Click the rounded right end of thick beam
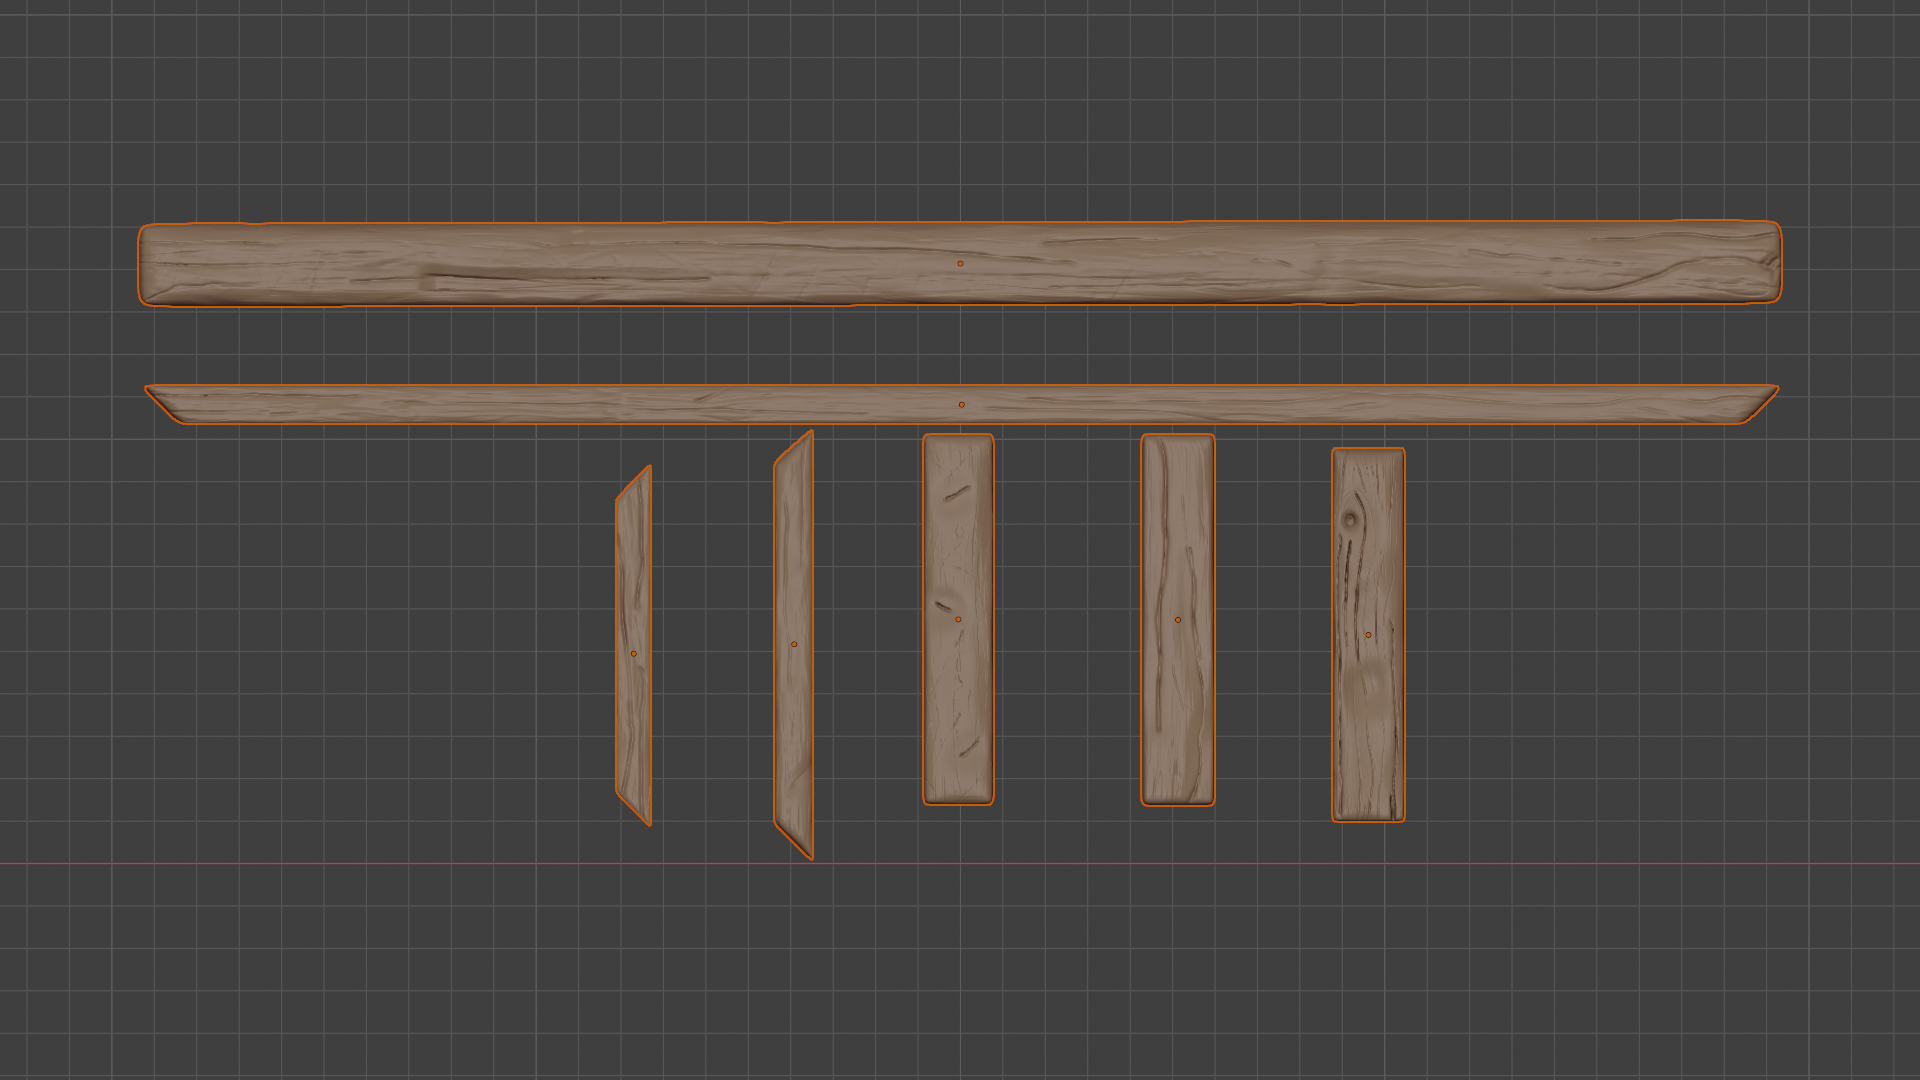1920x1080 pixels. 1773,262
